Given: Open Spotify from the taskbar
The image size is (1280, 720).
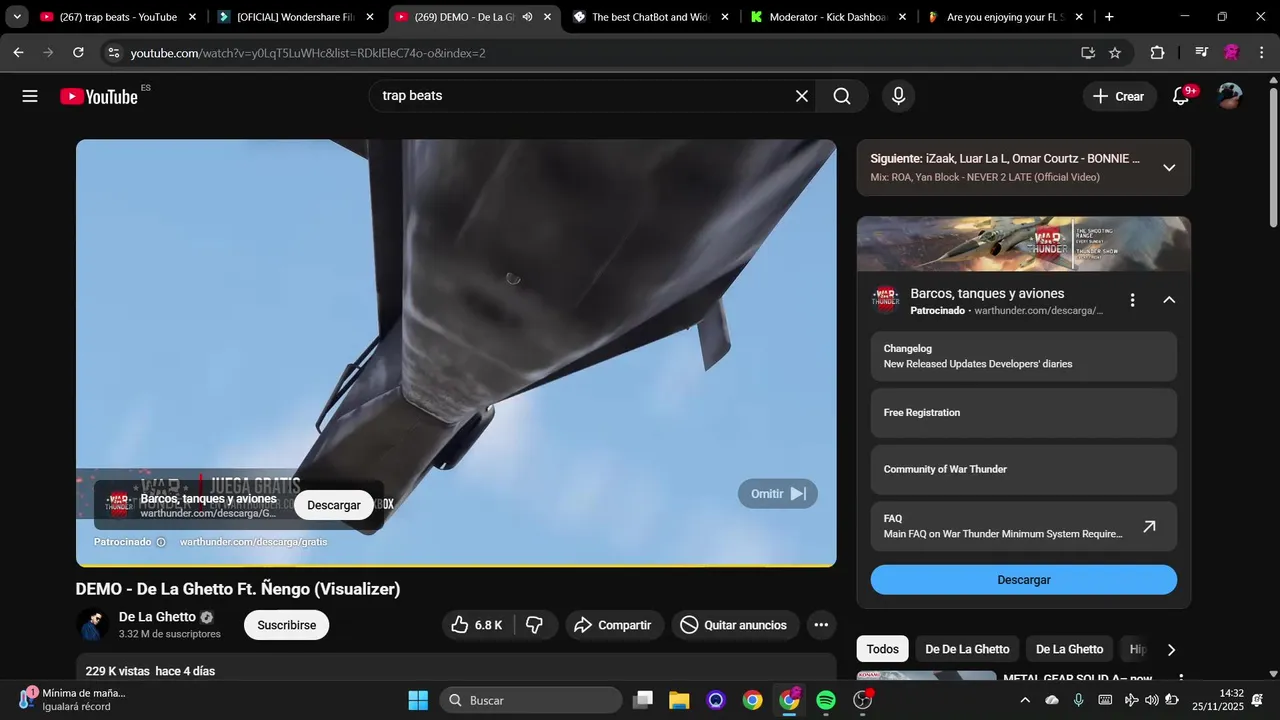Looking at the screenshot, I should tap(826, 700).
